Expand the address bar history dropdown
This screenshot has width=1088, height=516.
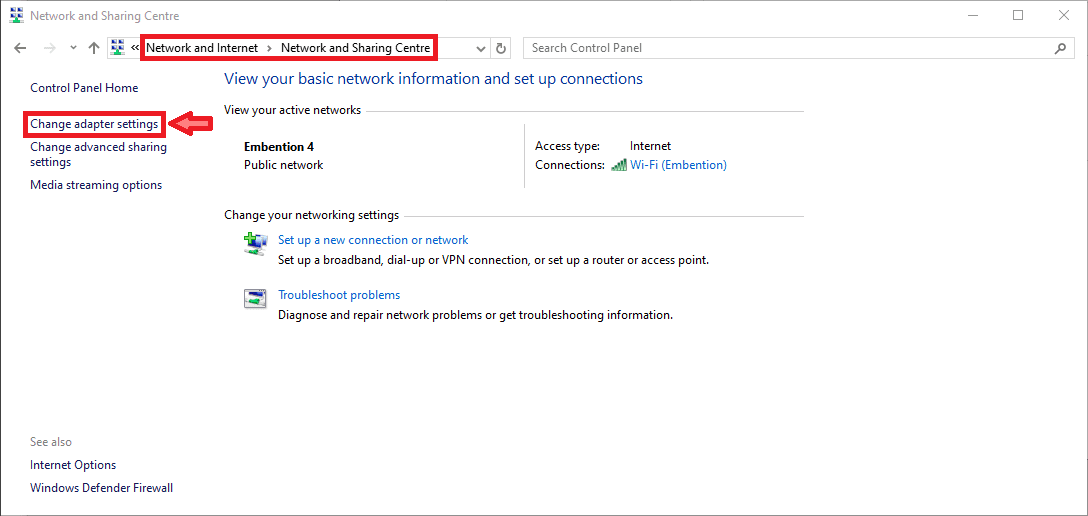point(481,48)
